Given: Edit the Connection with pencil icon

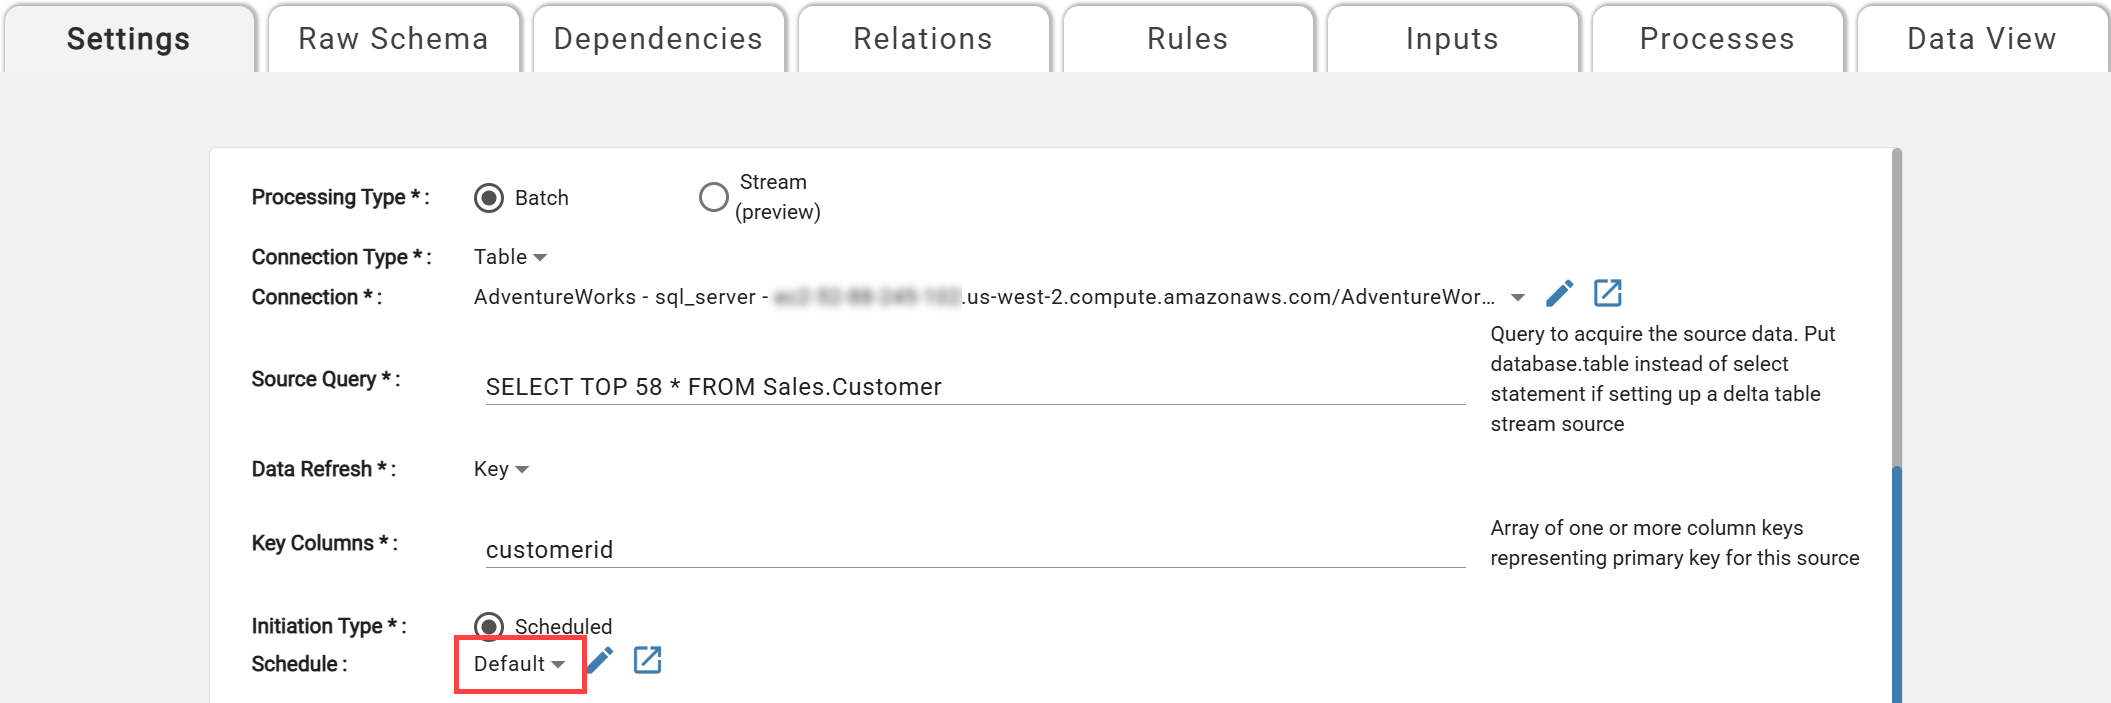Looking at the screenshot, I should pos(1559,293).
